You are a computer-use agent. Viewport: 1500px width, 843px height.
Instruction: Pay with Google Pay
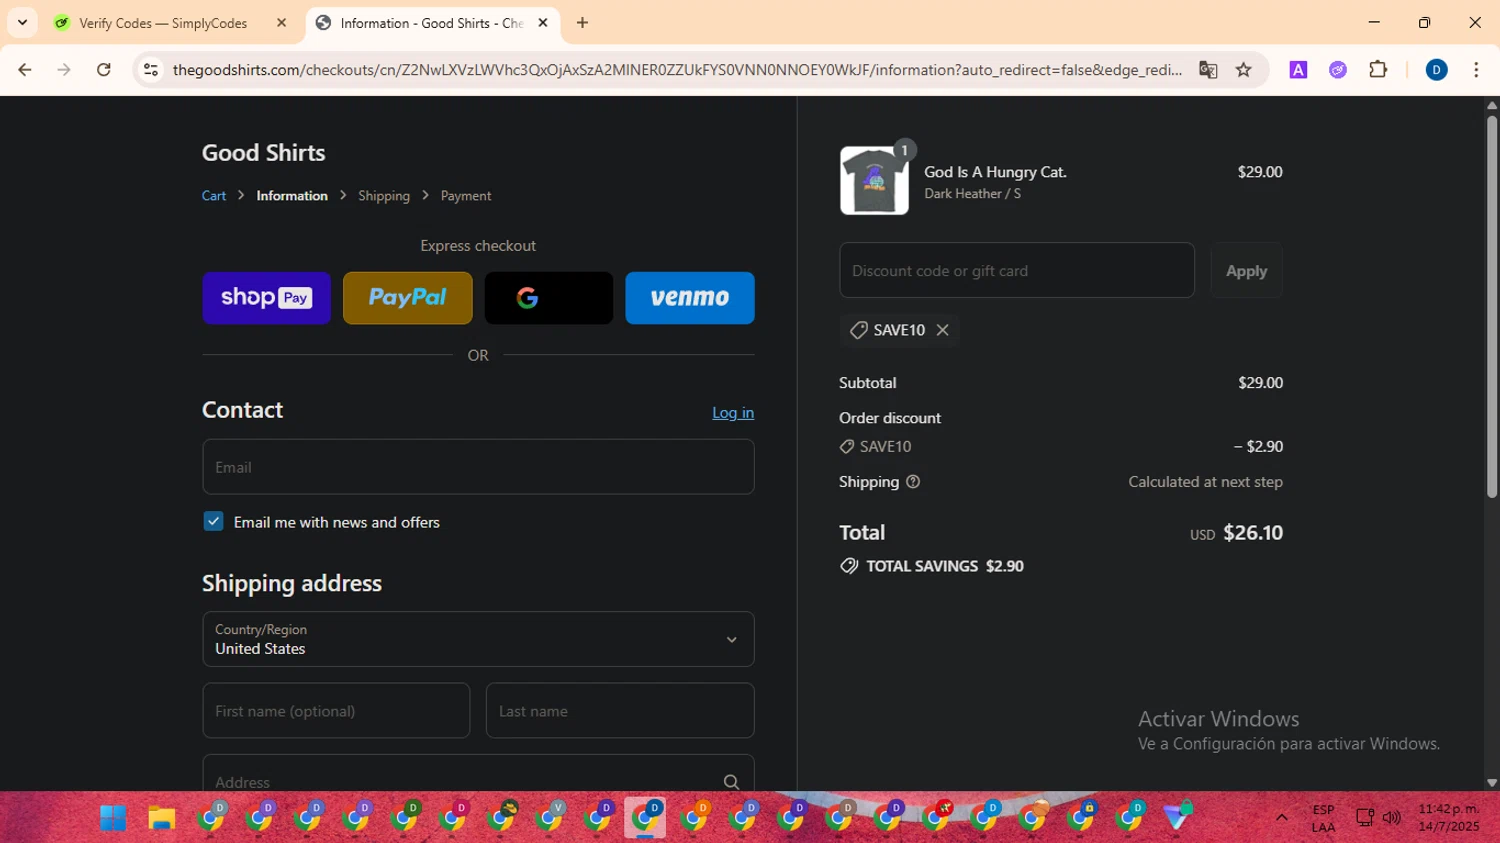click(x=549, y=298)
